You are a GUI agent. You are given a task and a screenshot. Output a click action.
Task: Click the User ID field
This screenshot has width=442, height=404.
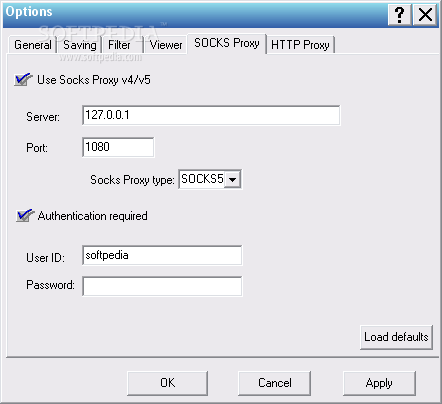pyautogui.click(x=162, y=255)
